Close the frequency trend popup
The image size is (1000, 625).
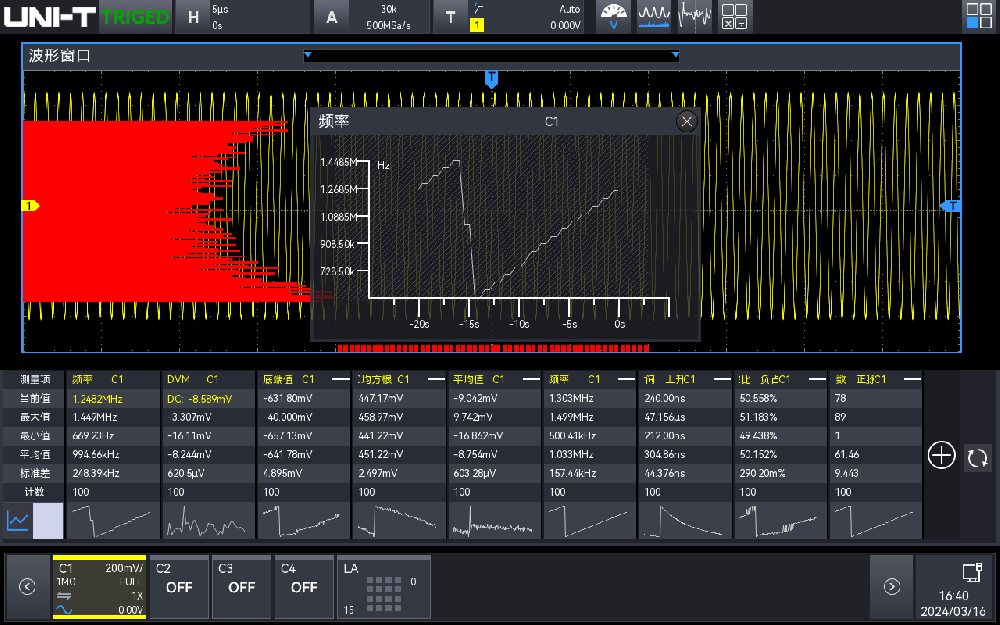(x=686, y=121)
